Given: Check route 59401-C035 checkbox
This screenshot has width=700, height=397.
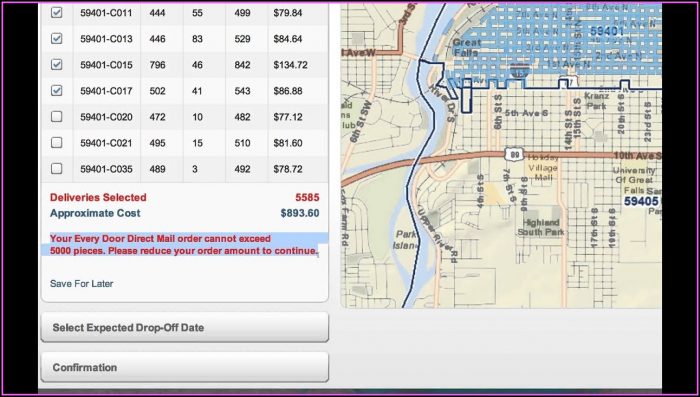Looking at the screenshot, I should pyautogui.click(x=56, y=168).
